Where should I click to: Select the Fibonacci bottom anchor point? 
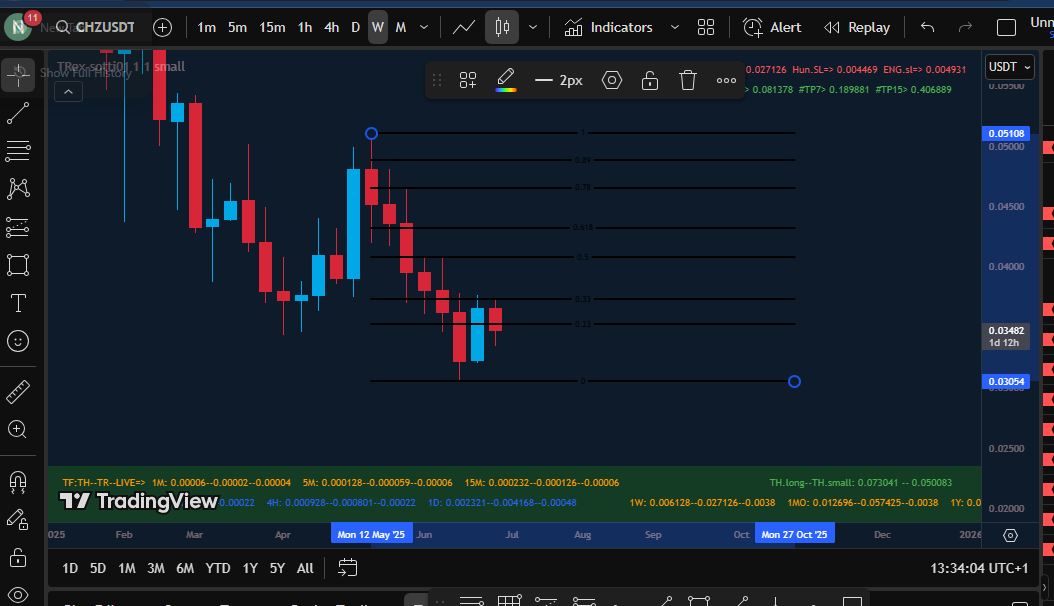click(x=794, y=382)
